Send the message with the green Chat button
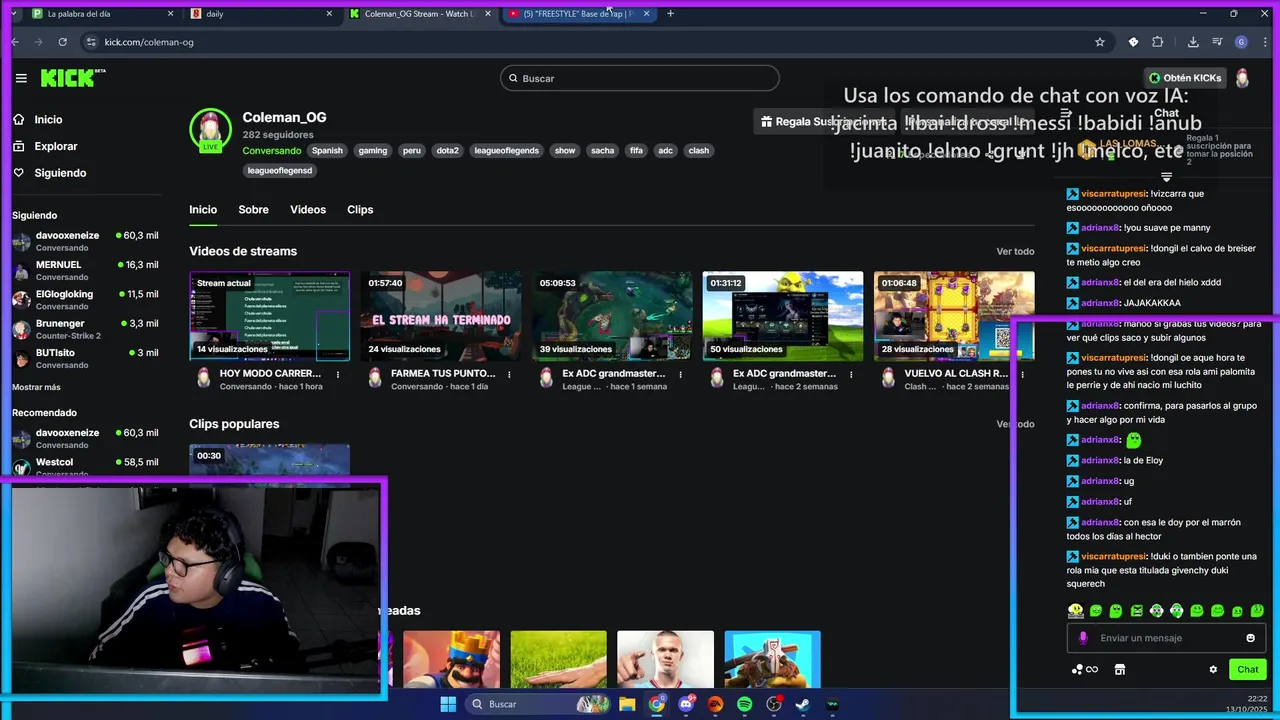Screen dimensions: 1280x720 tap(1247, 670)
